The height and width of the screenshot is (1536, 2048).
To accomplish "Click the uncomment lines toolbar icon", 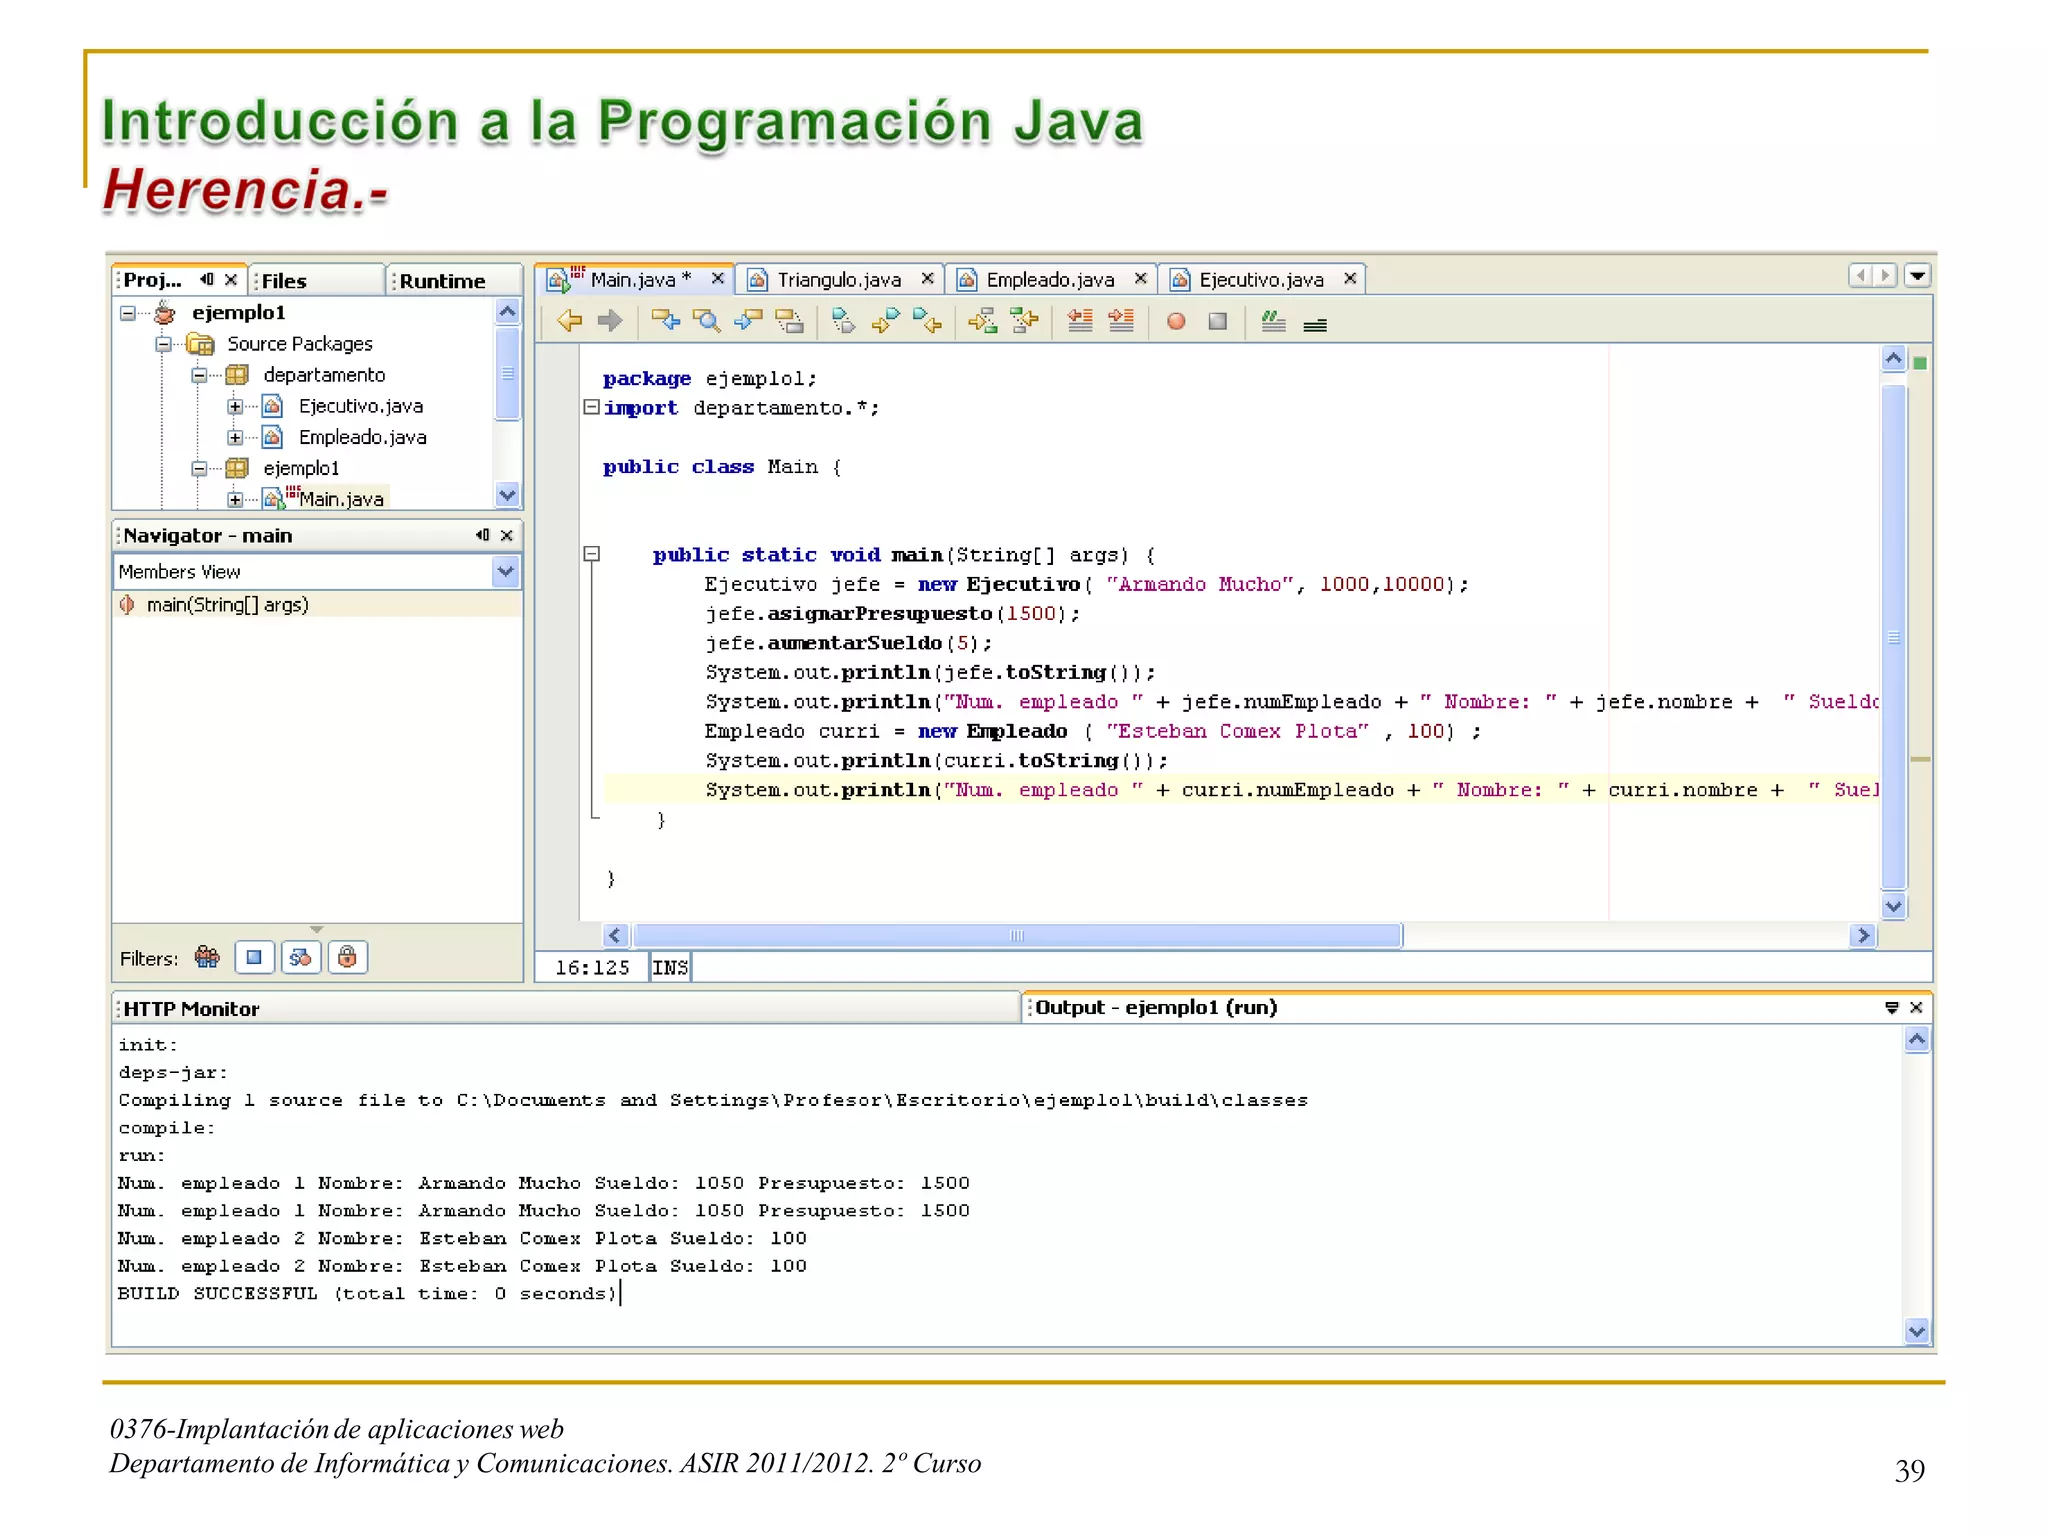I will tap(1315, 323).
